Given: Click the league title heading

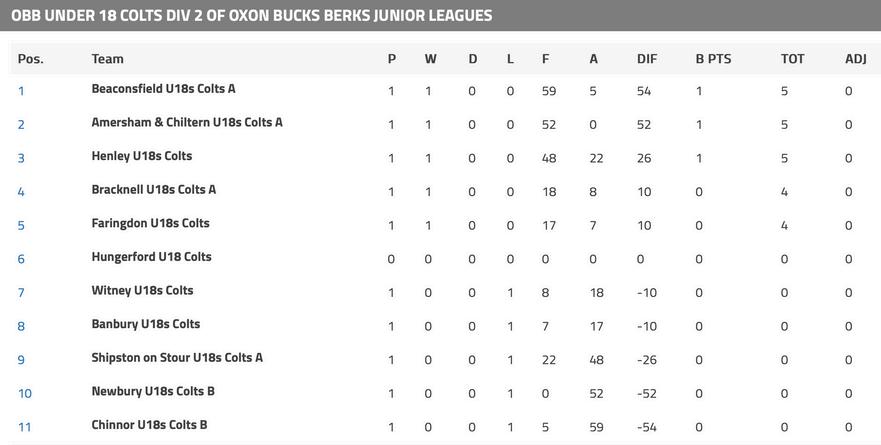Looking at the screenshot, I should tap(251, 16).
